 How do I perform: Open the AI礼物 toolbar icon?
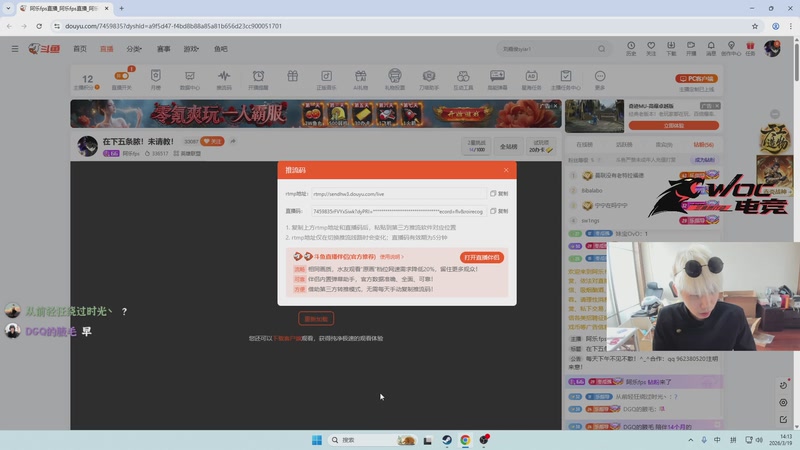click(x=361, y=80)
